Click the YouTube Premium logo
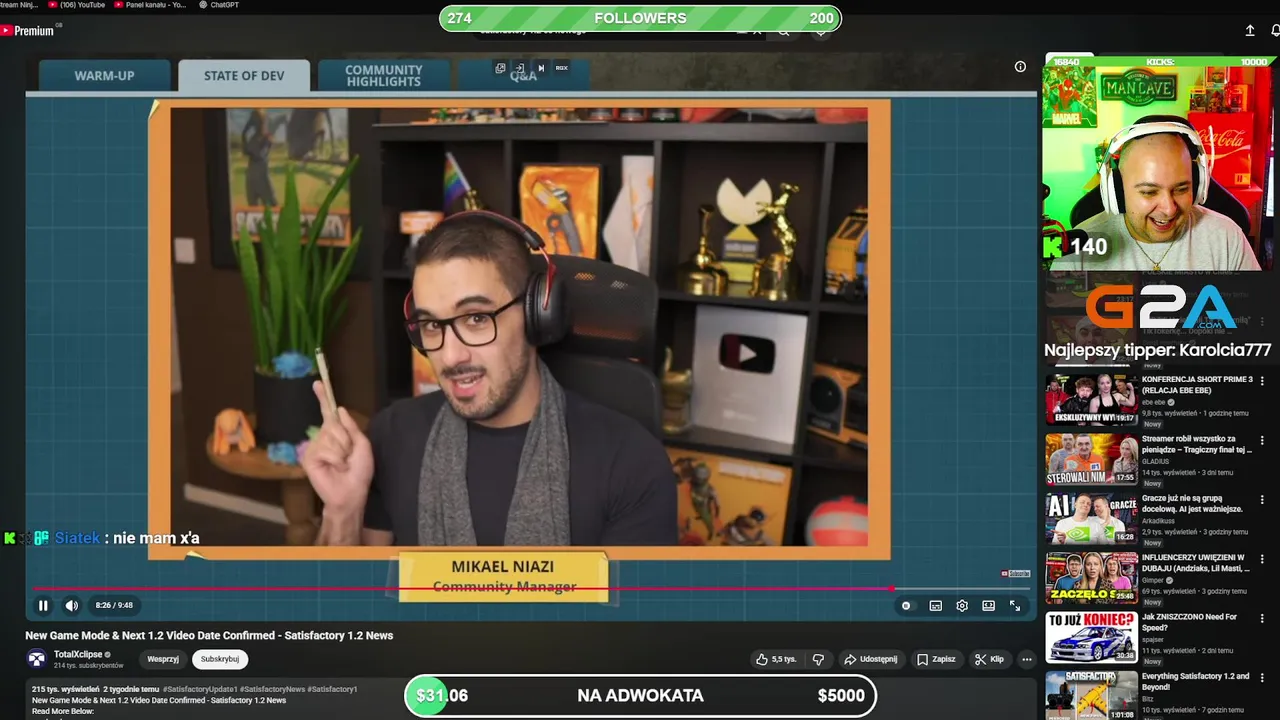The width and height of the screenshot is (1280, 720). (x=28, y=31)
